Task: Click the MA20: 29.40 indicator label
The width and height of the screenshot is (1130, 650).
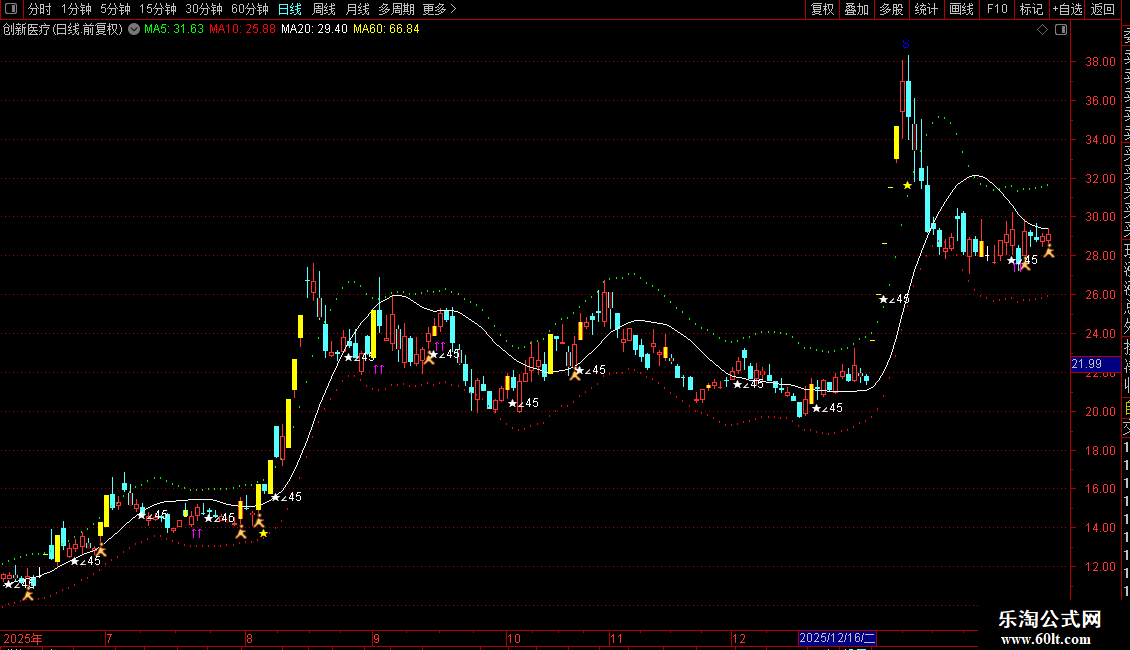Action: click(314, 30)
